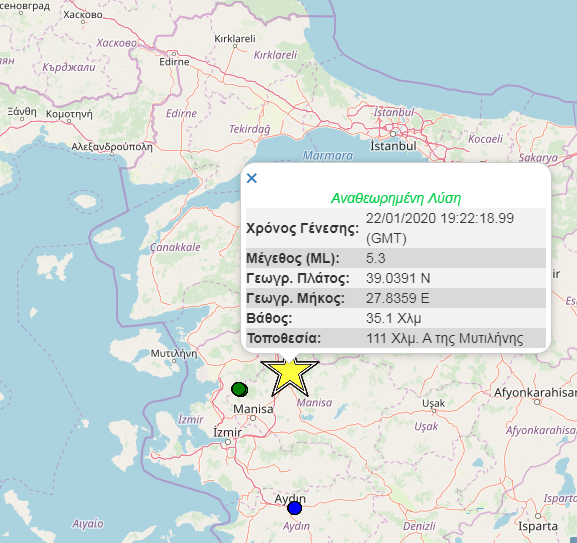
Task: Close the earthquake info popup
Action: 252,178
